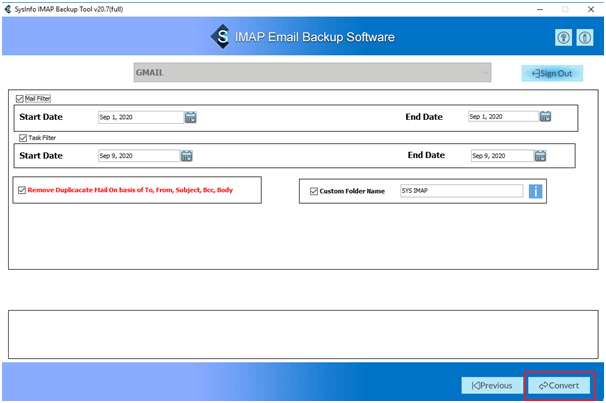Viewport: 606px width, 403px height.
Task: Expand the GMAIL account dropdown
Action: pos(486,72)
